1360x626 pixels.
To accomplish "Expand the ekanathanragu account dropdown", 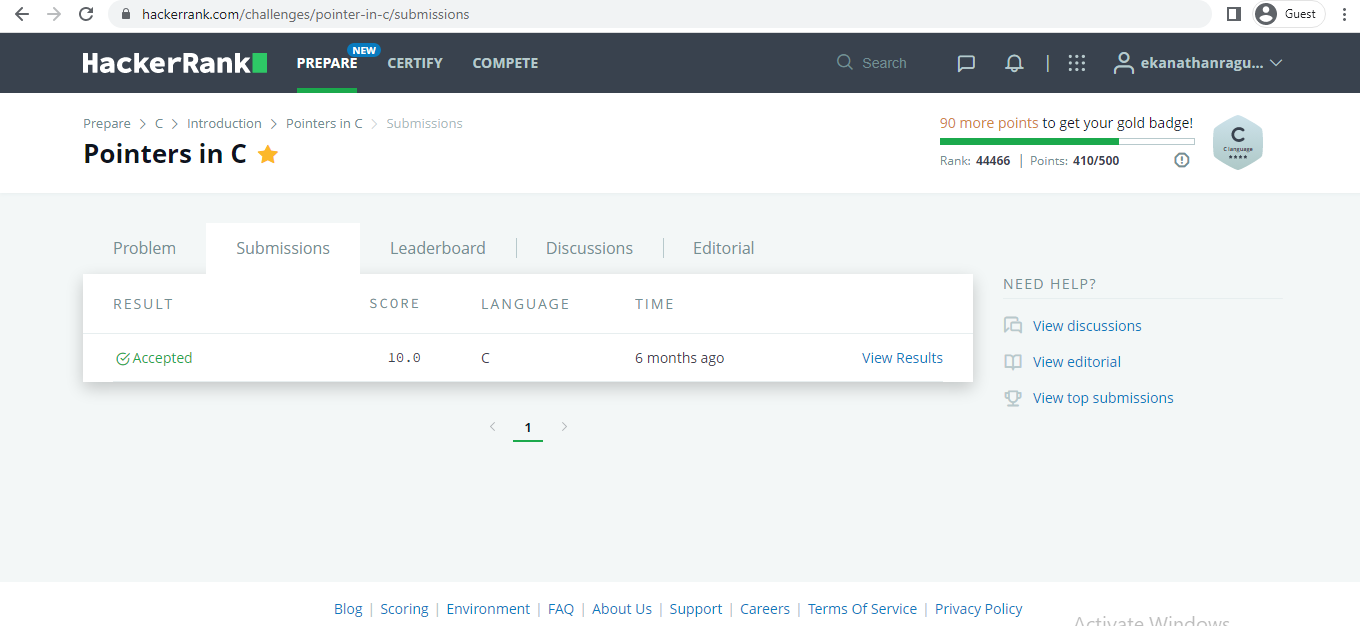I will tap(1212, 63).
